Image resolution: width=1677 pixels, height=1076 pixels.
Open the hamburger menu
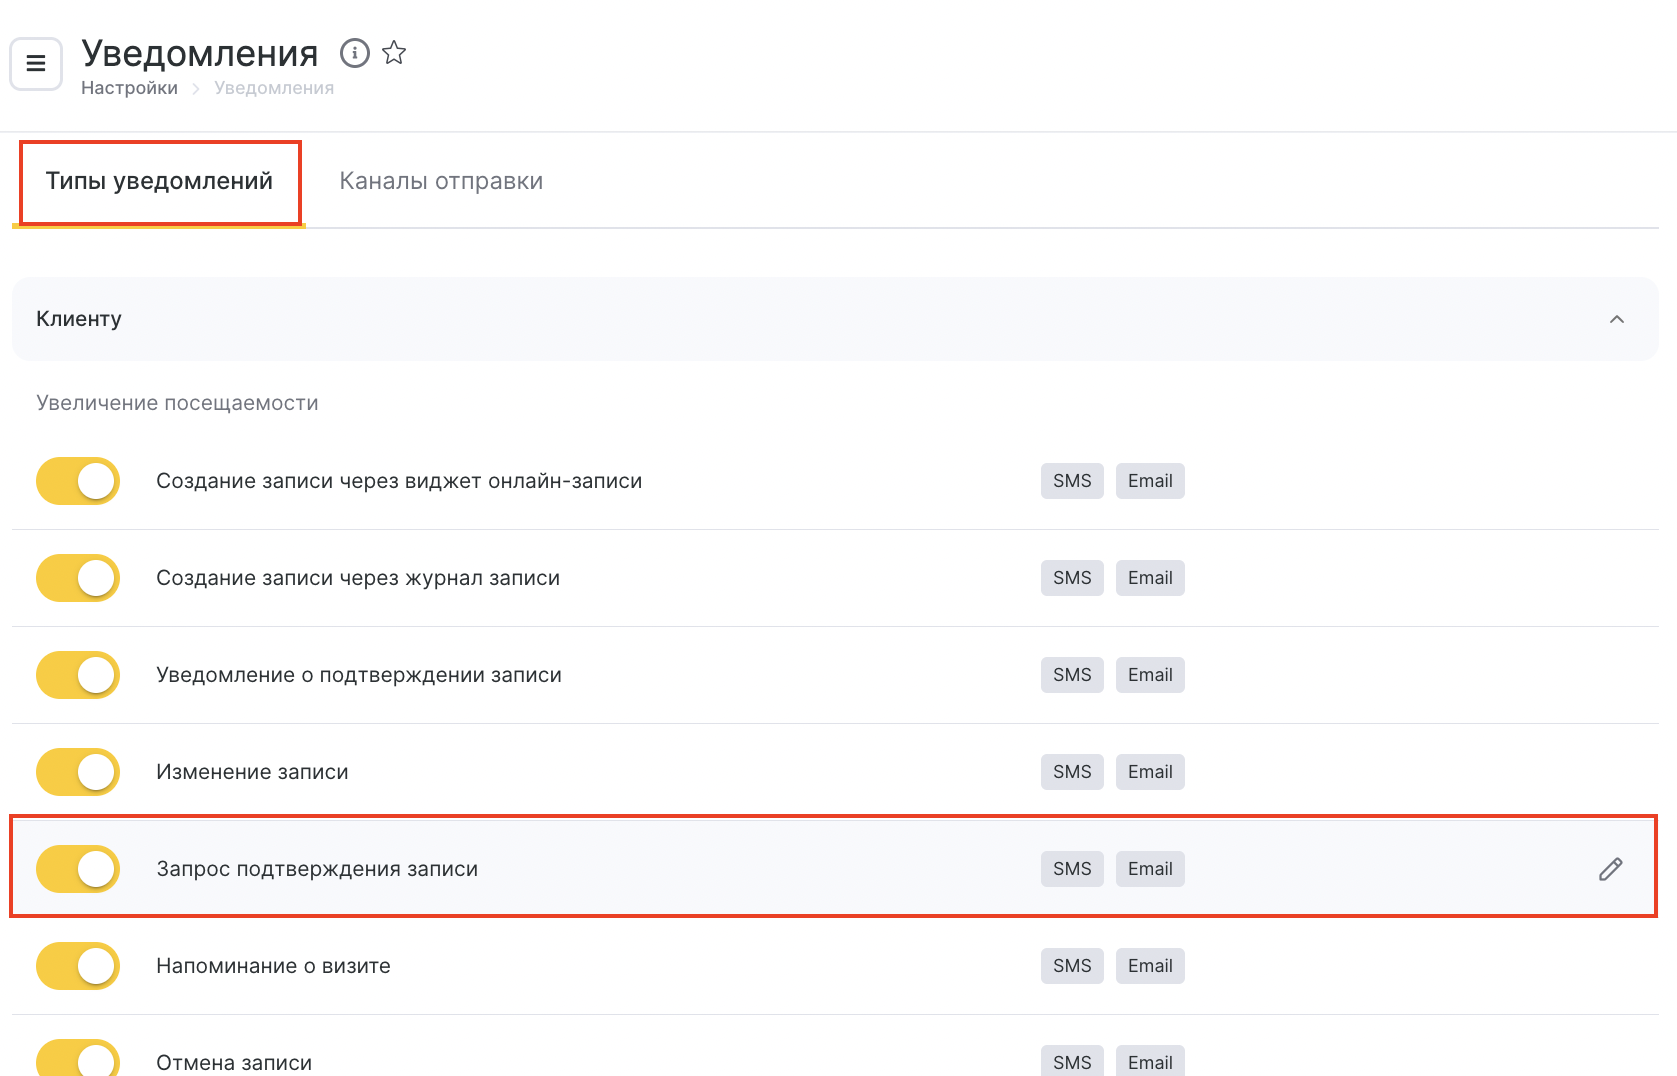(36, 64)
